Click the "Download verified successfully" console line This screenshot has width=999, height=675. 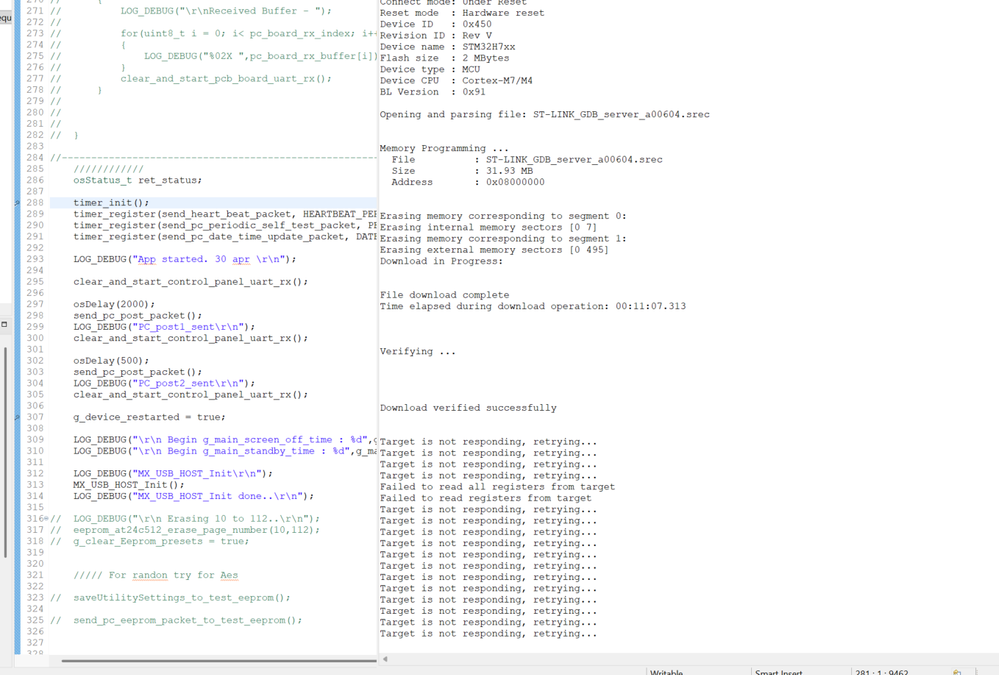(x=468, y=408)
